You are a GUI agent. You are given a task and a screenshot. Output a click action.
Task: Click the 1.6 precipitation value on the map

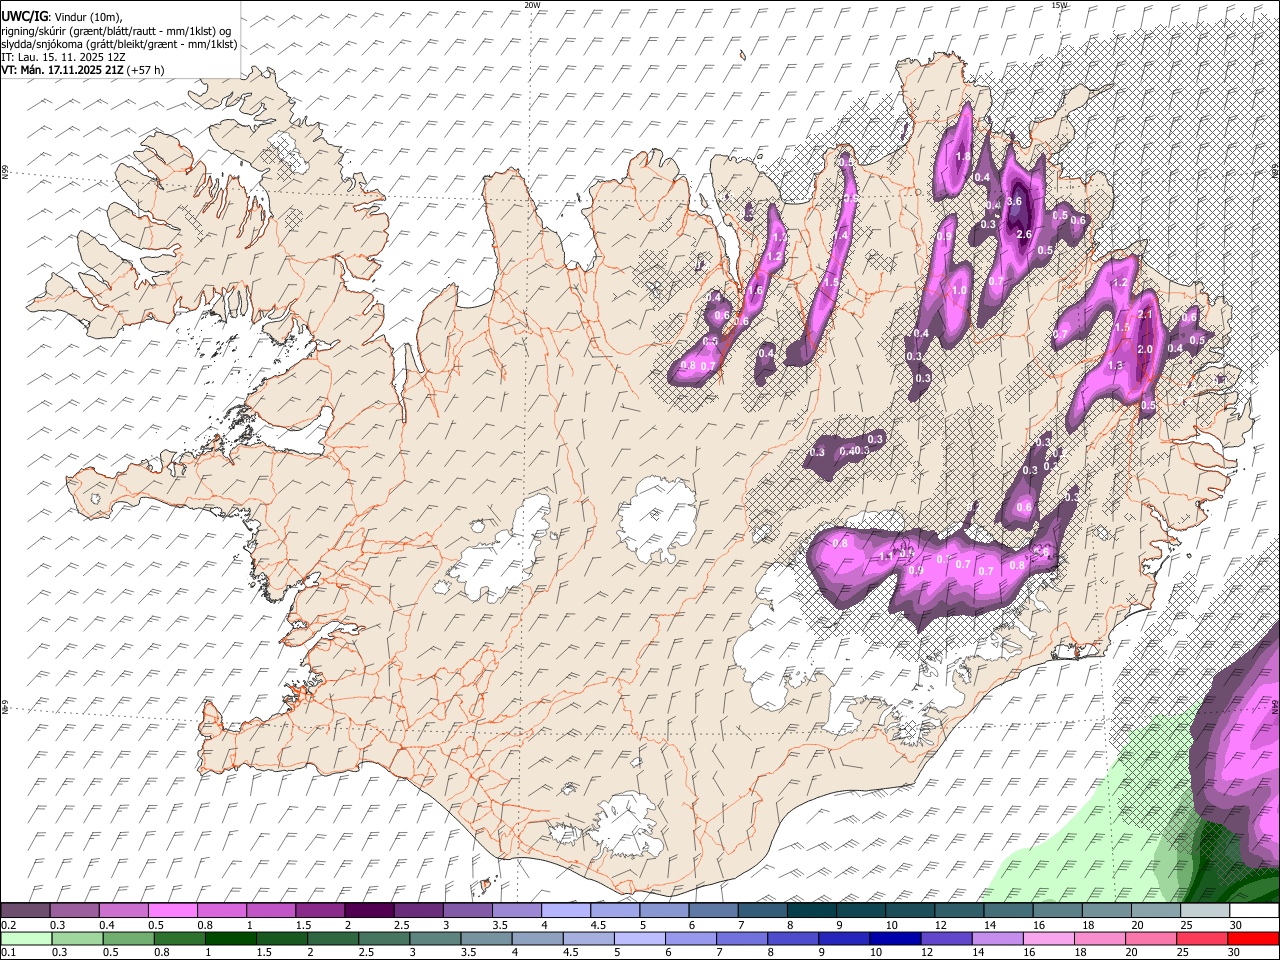755,290
